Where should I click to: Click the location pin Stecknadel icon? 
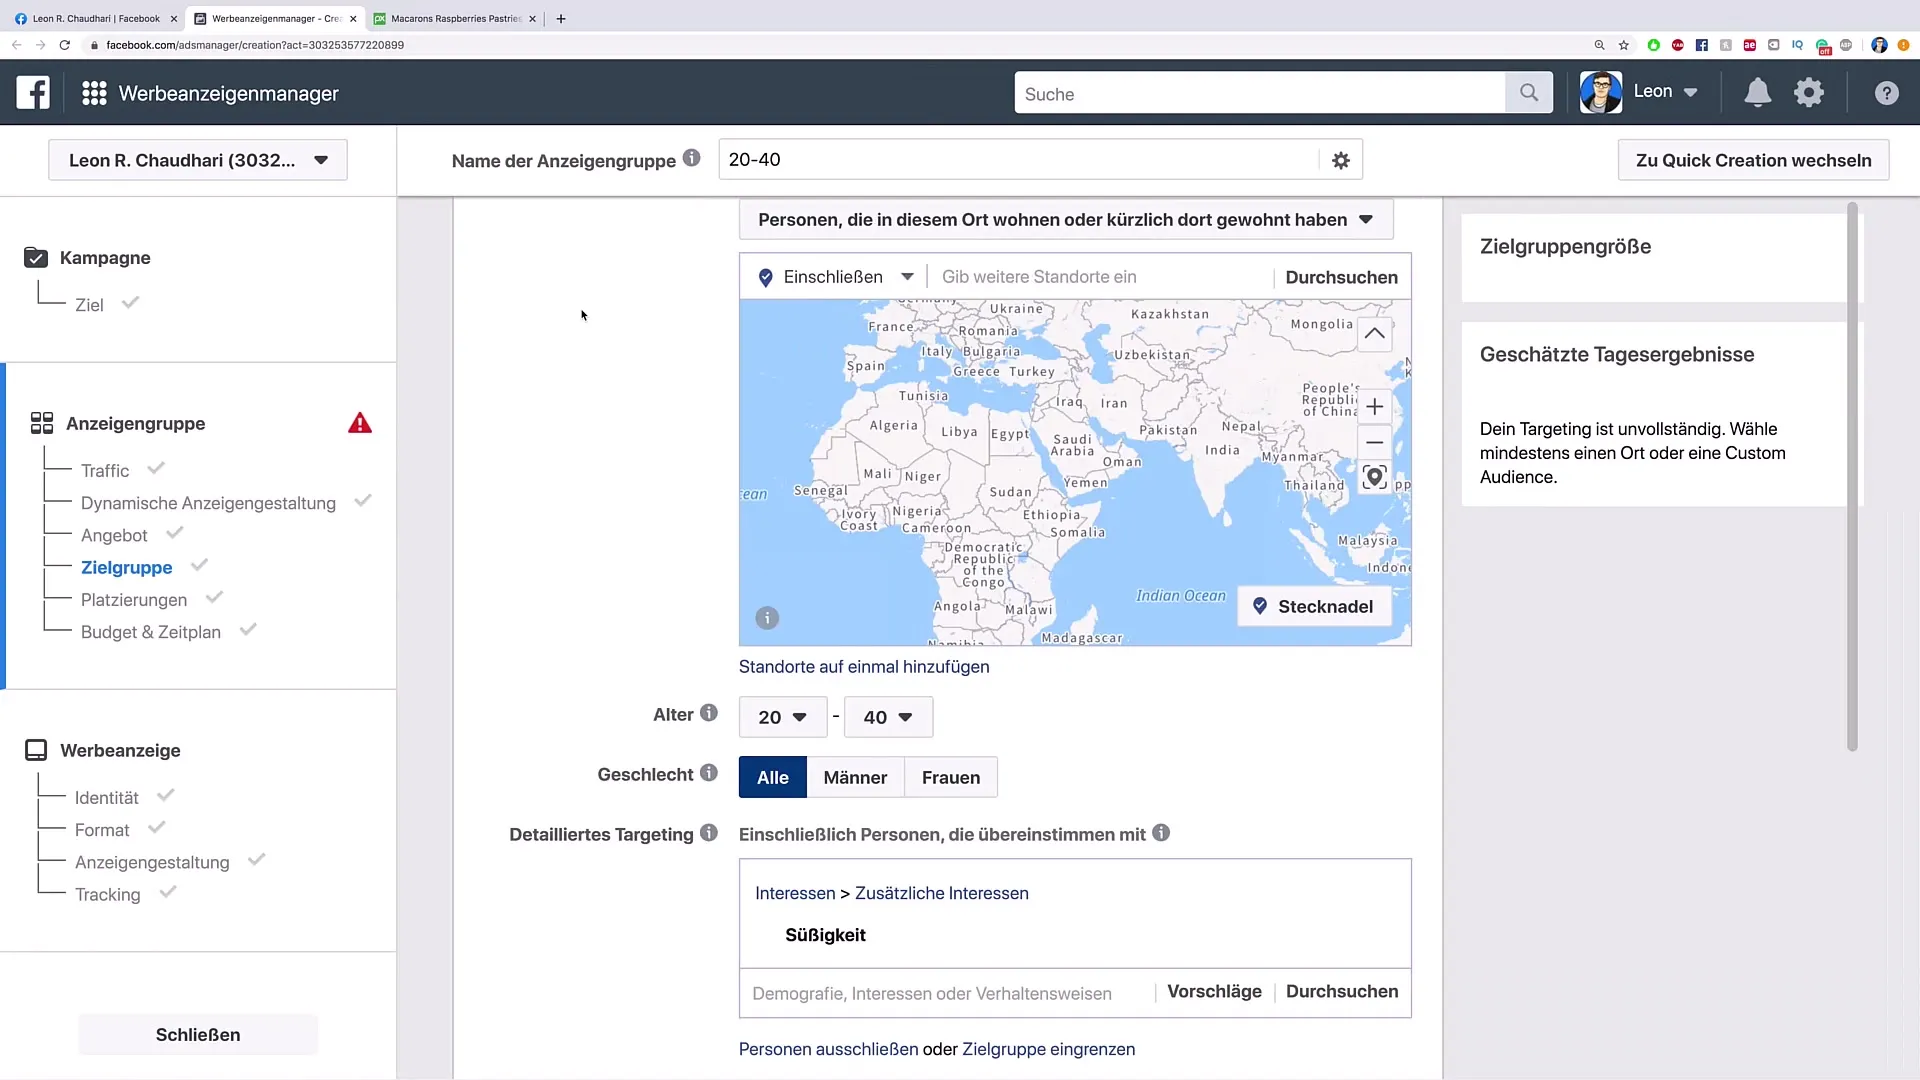point(1261,607)
